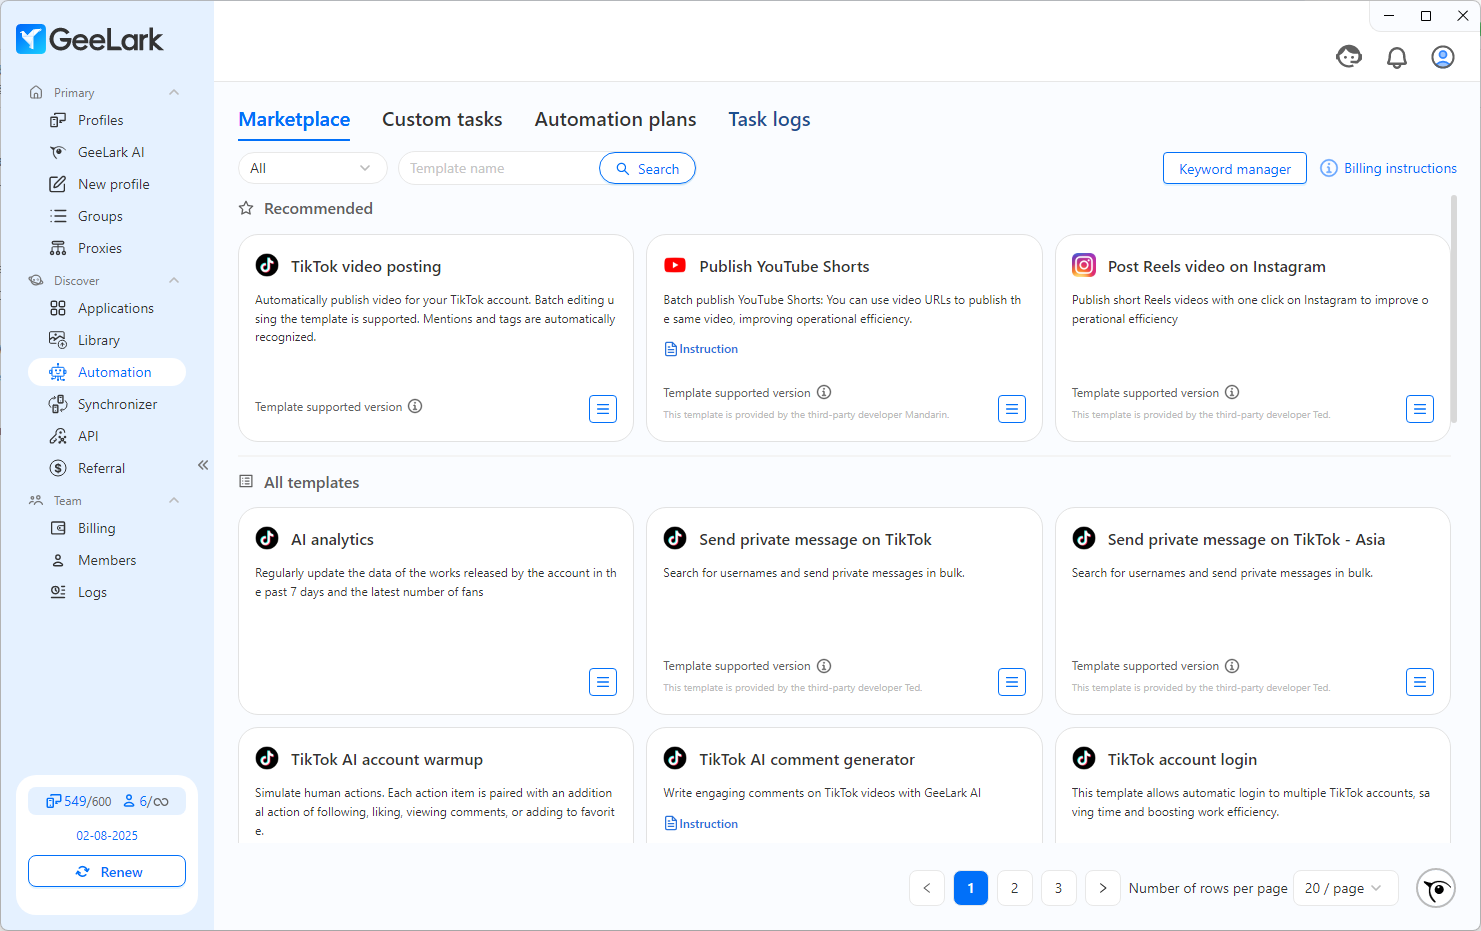Collapse the Primary sidebar group
Viewport: 1481px width, 931px height.
(174, 92)
